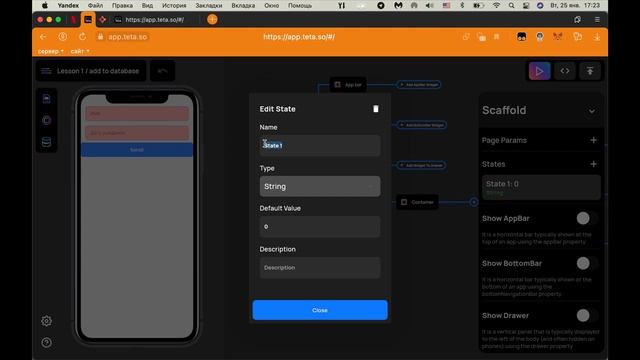Image resolution: width=640 pixels, height=360 pixels.
Task: Click the Add AppBar Widget pill
Action: click(419, 84)
